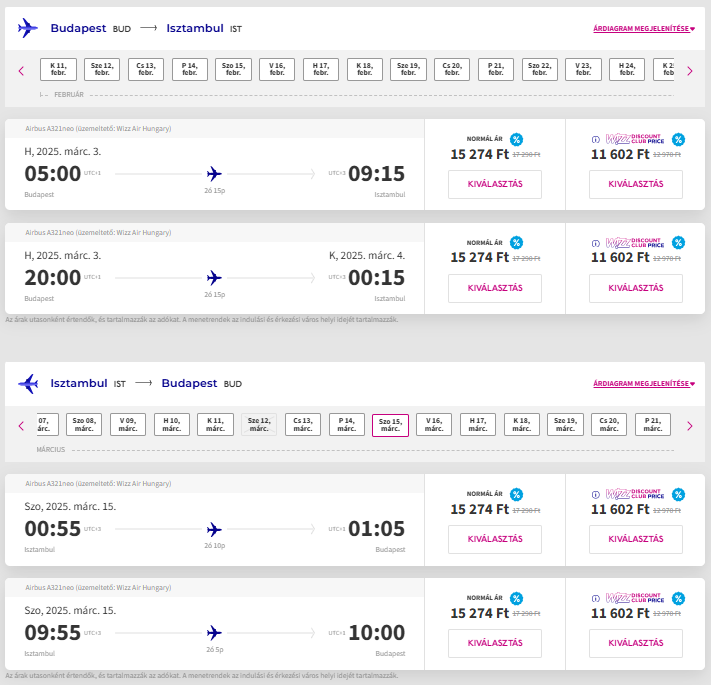Choose normal price Kiválasztás for 09:55 return flight
This screenshot has width=711, height=685.
(x=494, y=643)
